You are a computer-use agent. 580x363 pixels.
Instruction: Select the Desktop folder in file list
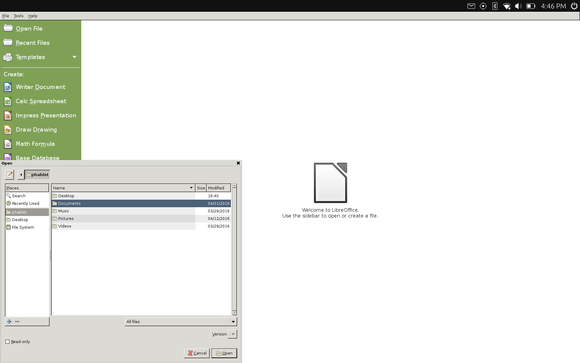(141, 196)
